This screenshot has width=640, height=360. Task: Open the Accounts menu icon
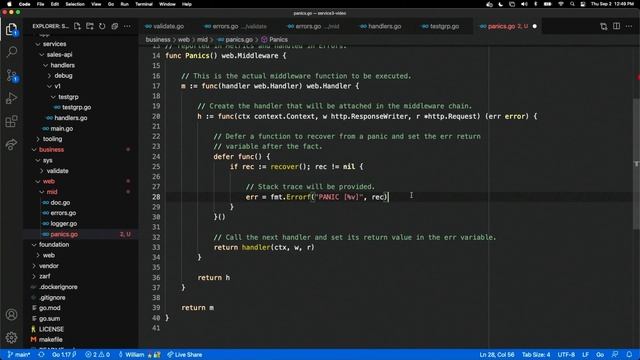[x=11, y=315]
